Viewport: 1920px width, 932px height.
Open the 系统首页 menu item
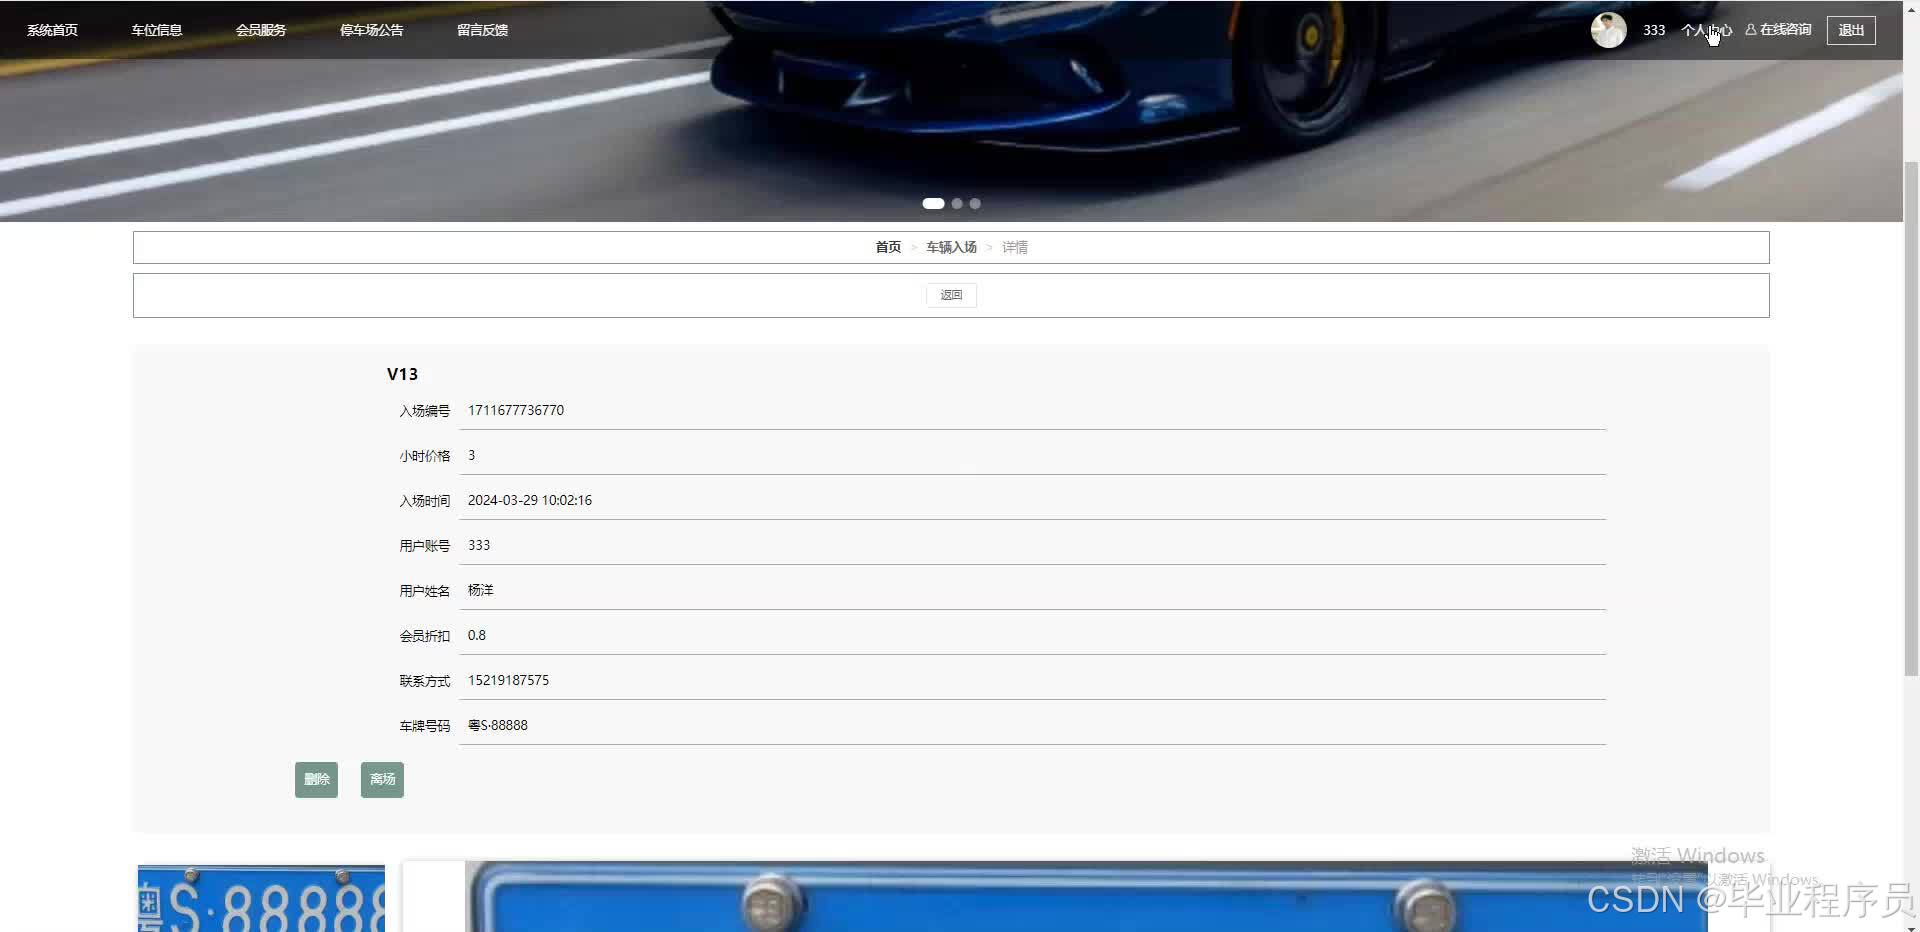52,30
